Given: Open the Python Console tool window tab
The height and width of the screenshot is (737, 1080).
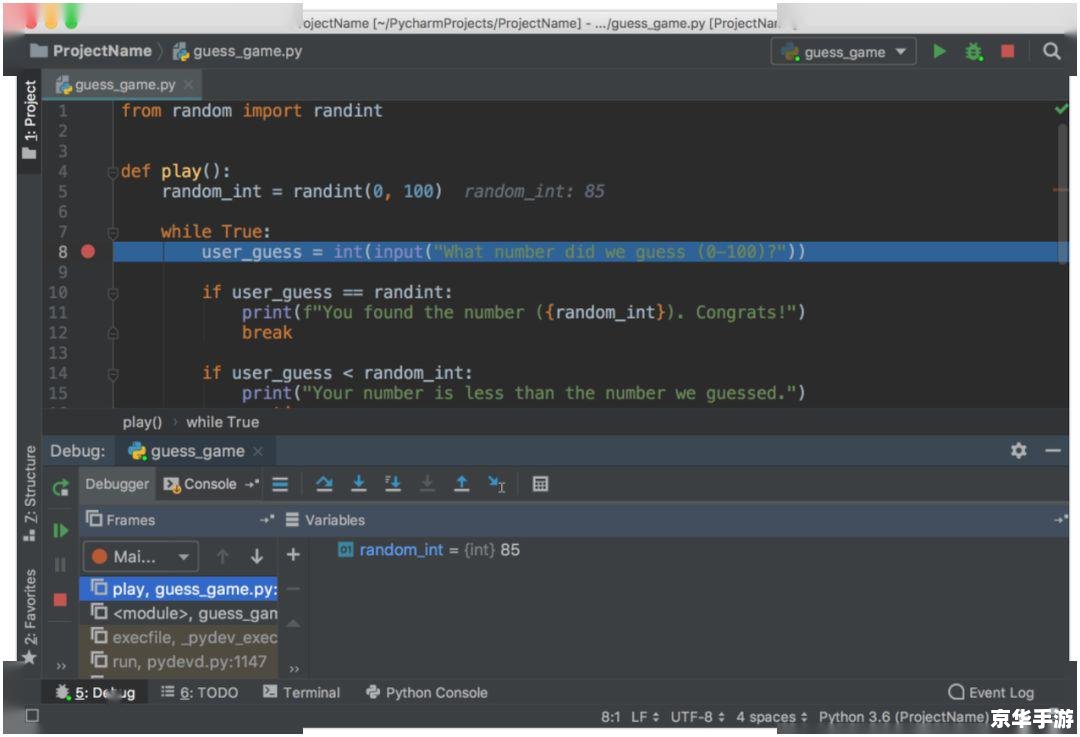Looking at the screenshot, I should point(426,693).
